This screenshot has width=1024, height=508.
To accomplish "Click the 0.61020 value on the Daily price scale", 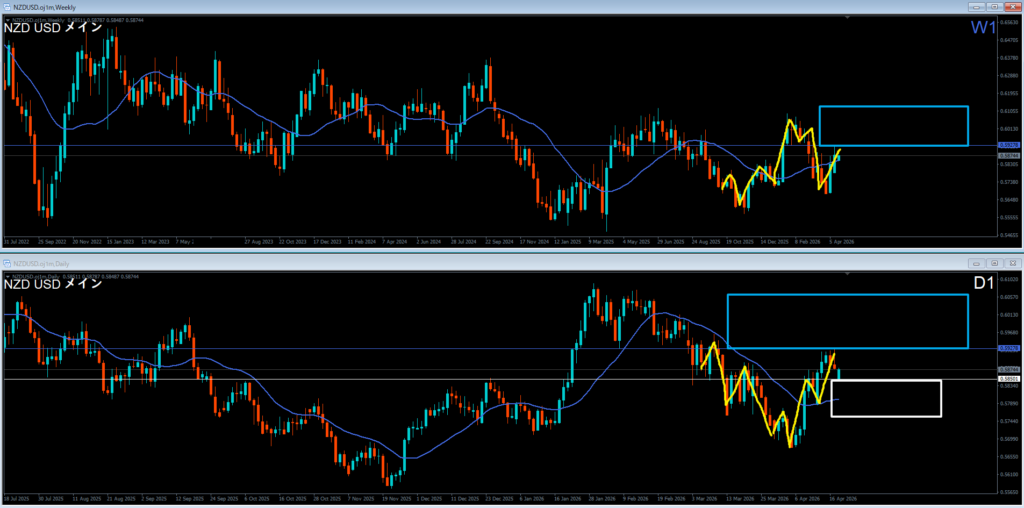I will 1009,279.
